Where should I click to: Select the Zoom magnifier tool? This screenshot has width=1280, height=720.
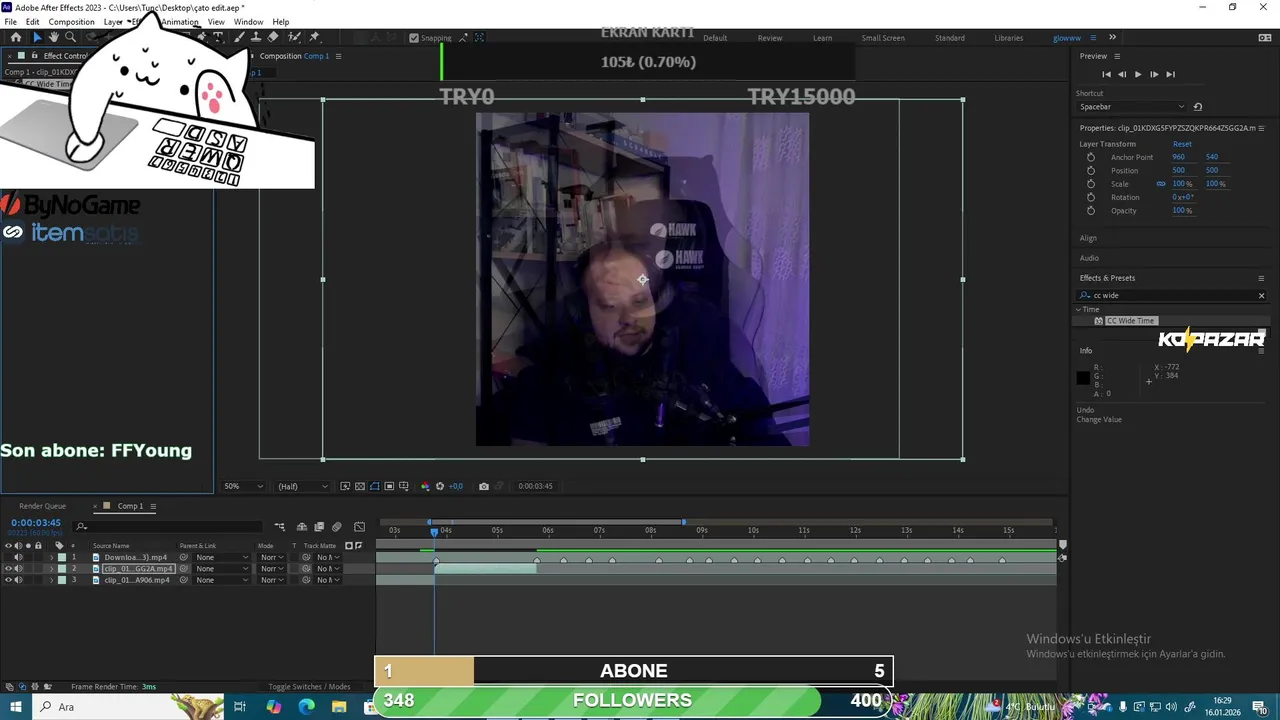point(70,37)
